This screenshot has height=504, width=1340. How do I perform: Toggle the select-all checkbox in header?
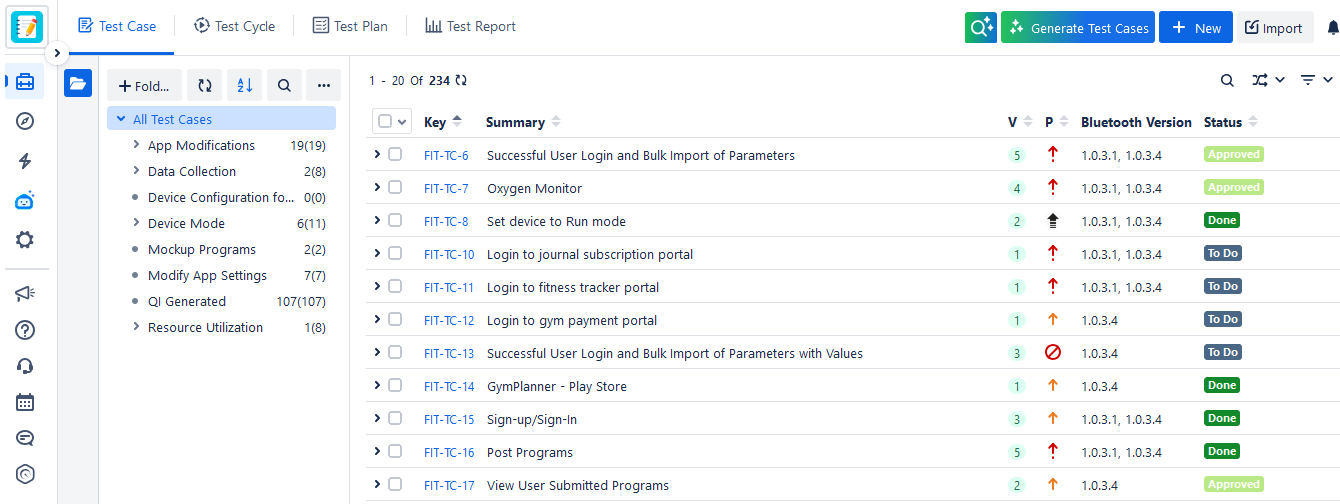click(386, 122)
